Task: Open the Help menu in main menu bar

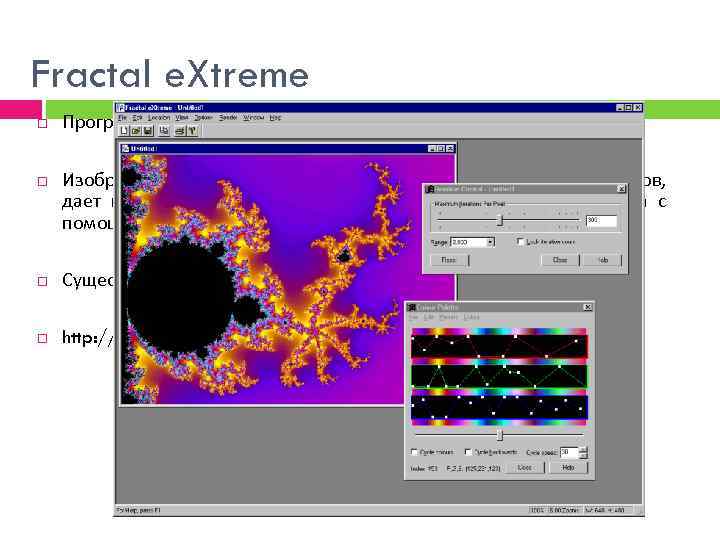Action: 275,118
